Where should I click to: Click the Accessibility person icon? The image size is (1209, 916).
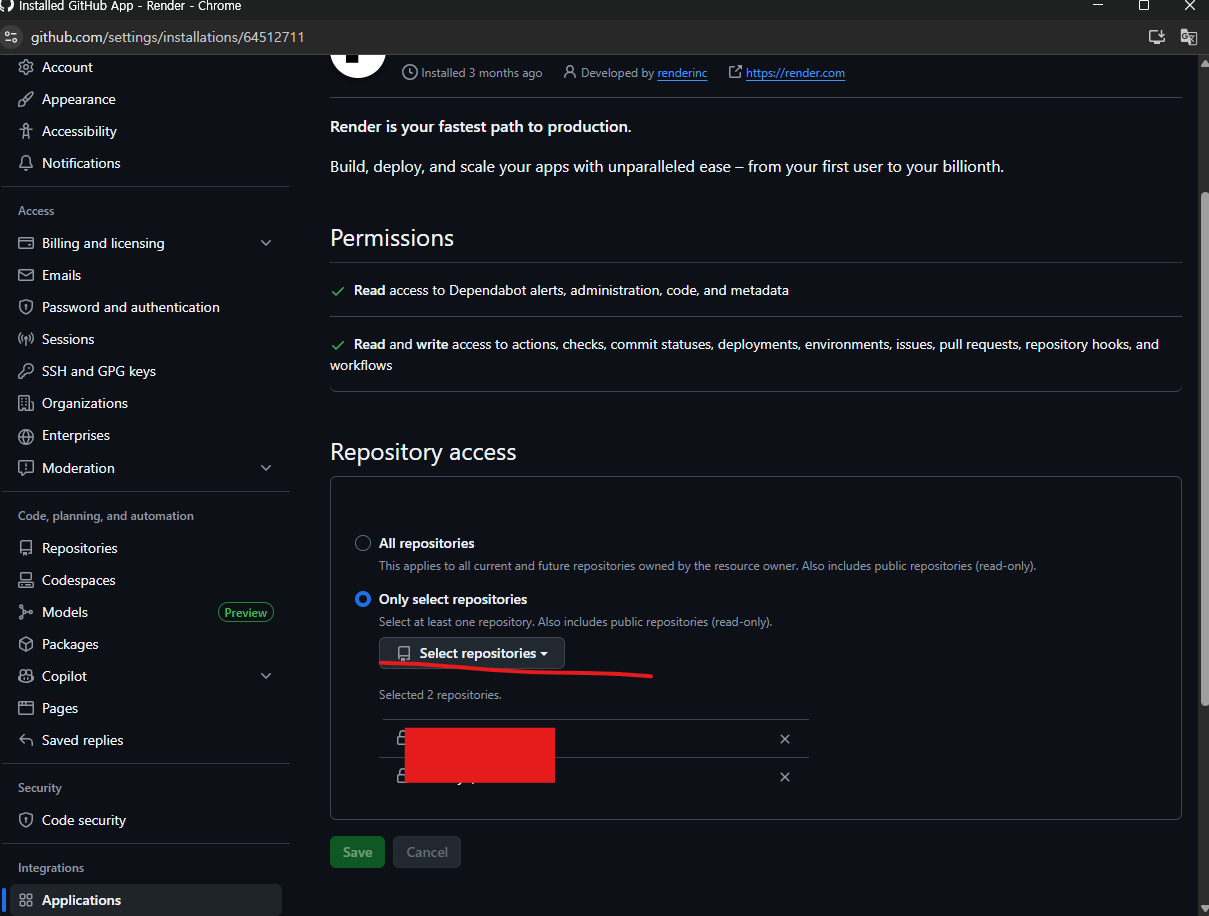click(26, 131)
